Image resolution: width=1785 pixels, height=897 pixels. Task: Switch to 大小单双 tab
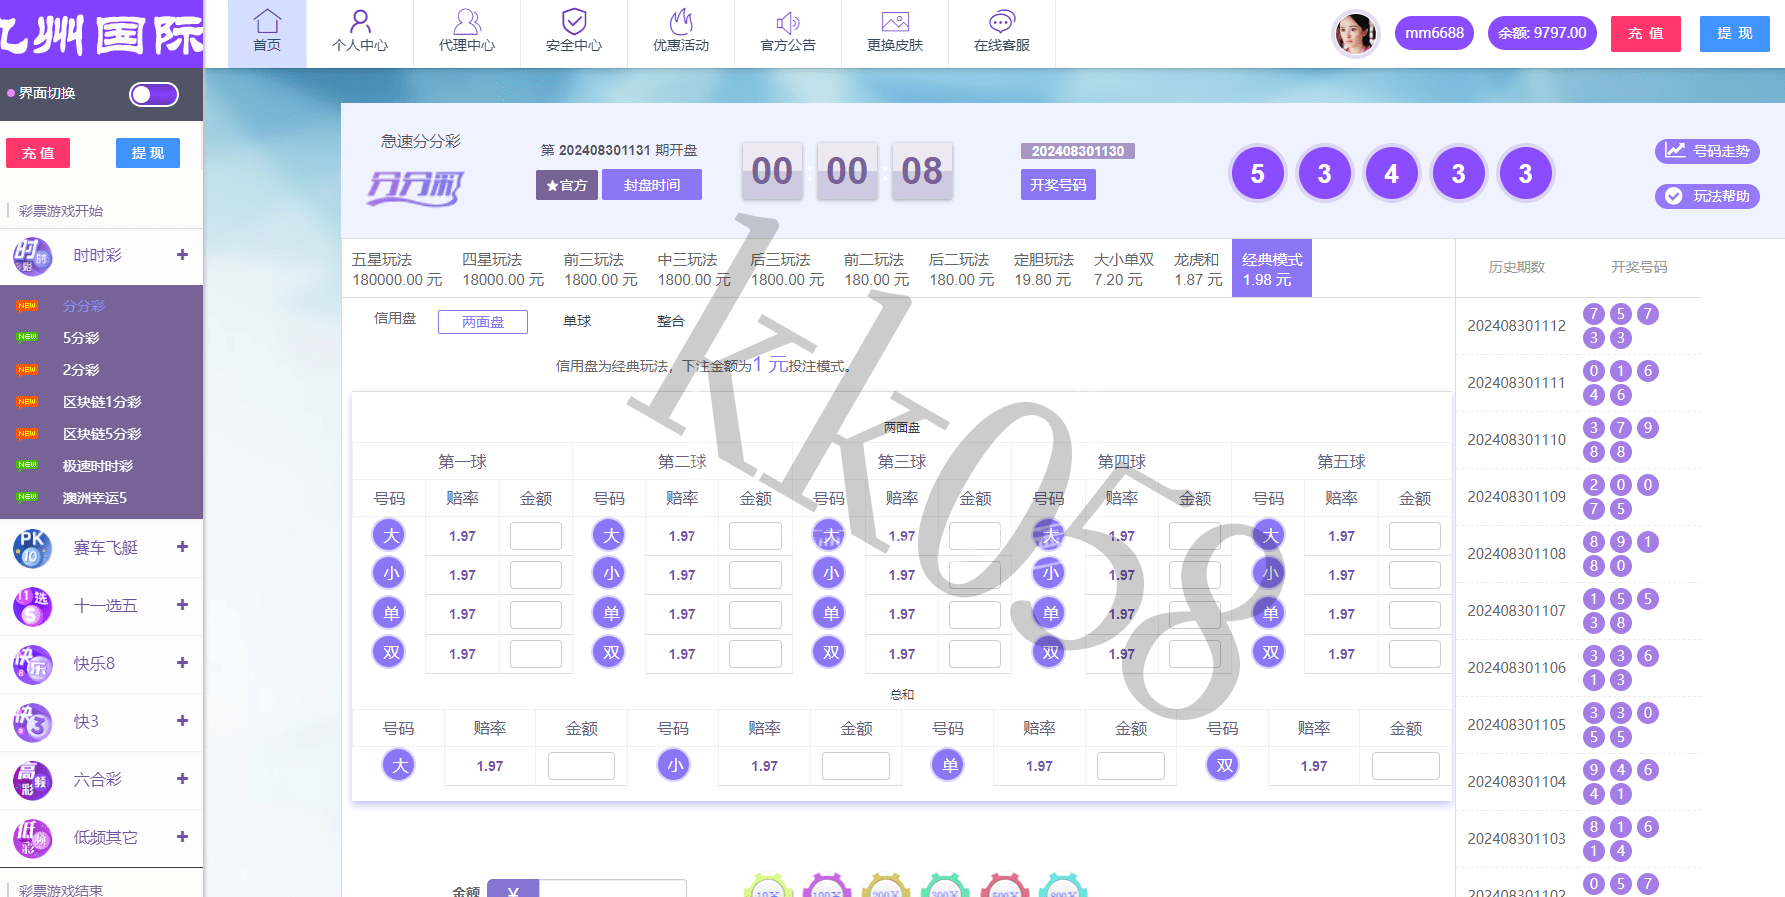[1123, 269]
